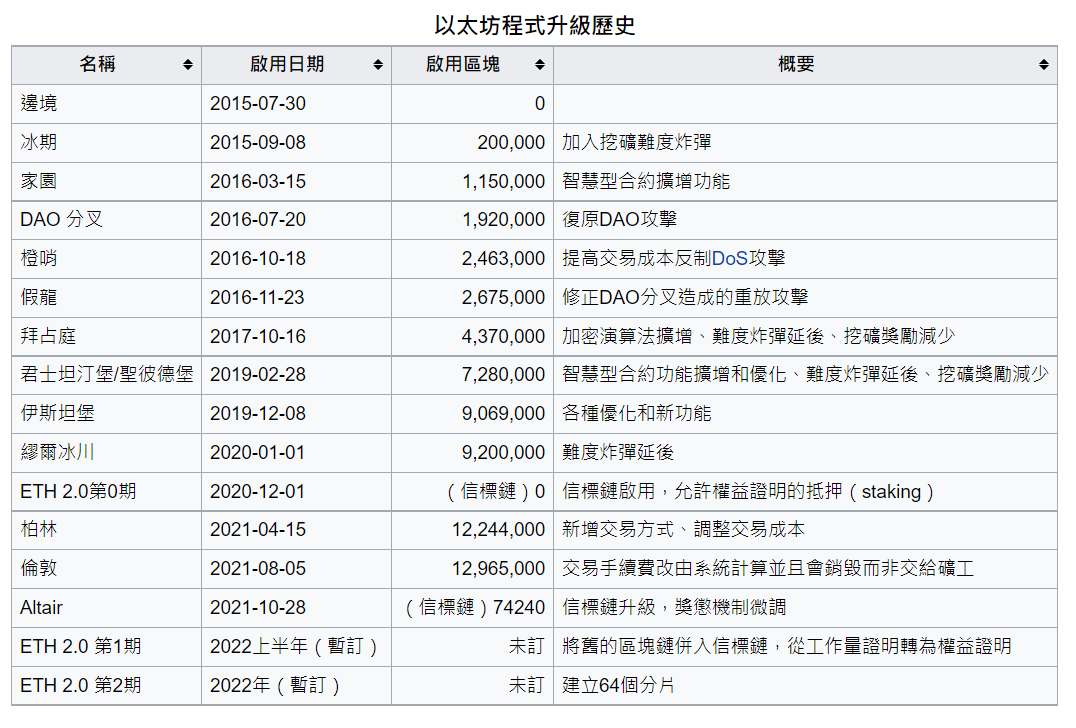The height and width of the screenshot is (728, 1076).
Task: Click summary 建立64個分片
Action: point(618,686)
